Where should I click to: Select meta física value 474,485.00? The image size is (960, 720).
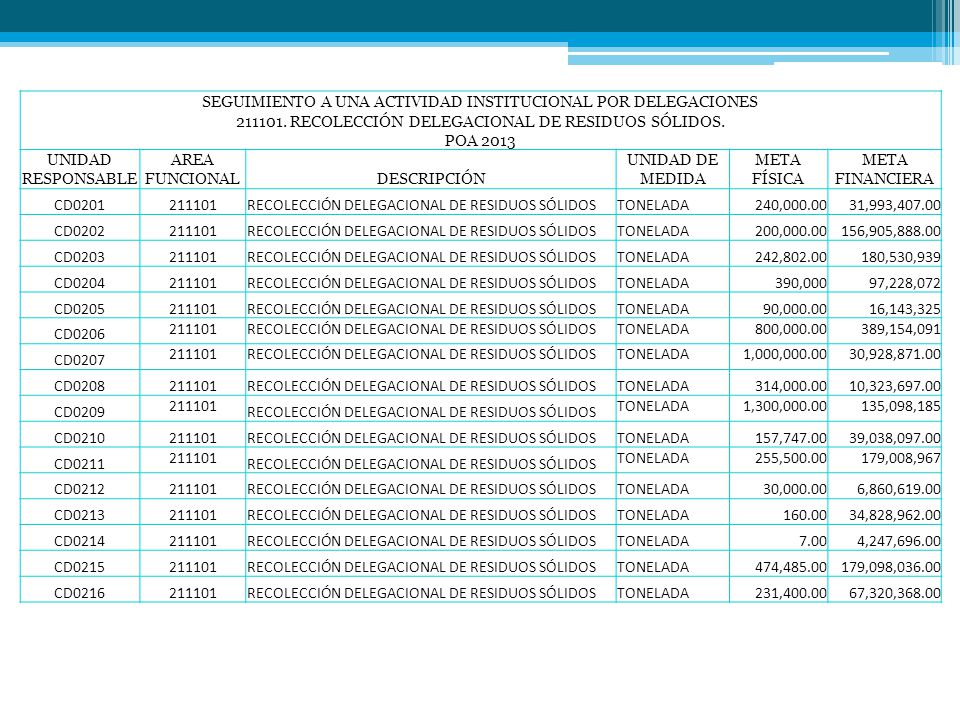coord(790,567)
